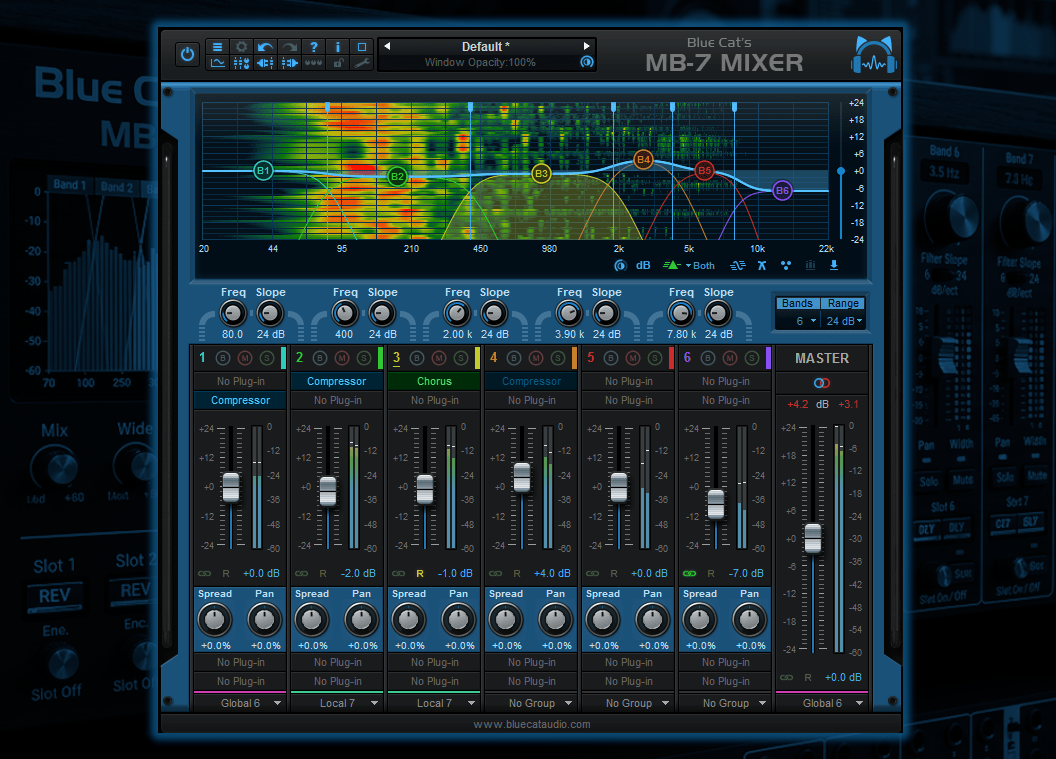This screenshot has height=759, width=1056.
Task: Open the wrench tools icon
Action: pyautogui.click(x=362, y=63)
